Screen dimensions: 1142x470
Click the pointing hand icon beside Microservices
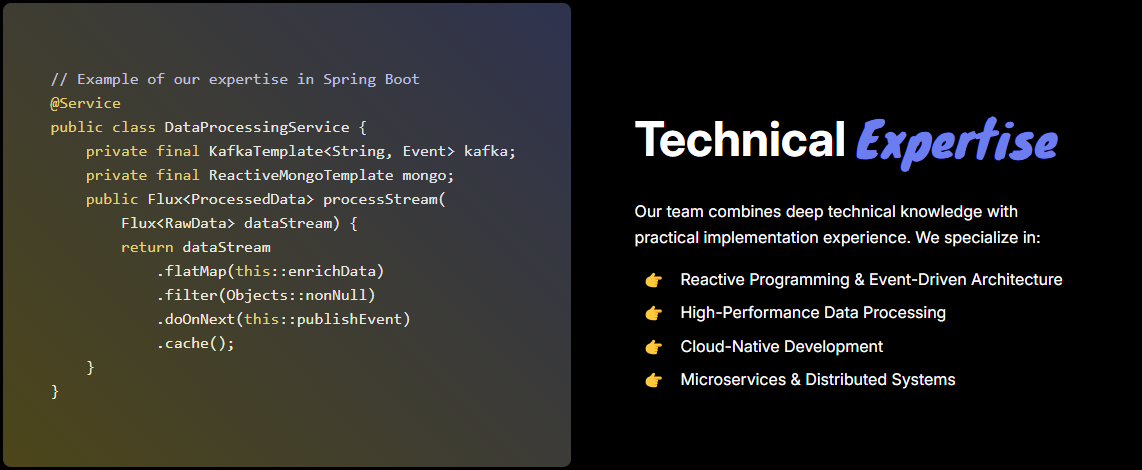[653, 380]
